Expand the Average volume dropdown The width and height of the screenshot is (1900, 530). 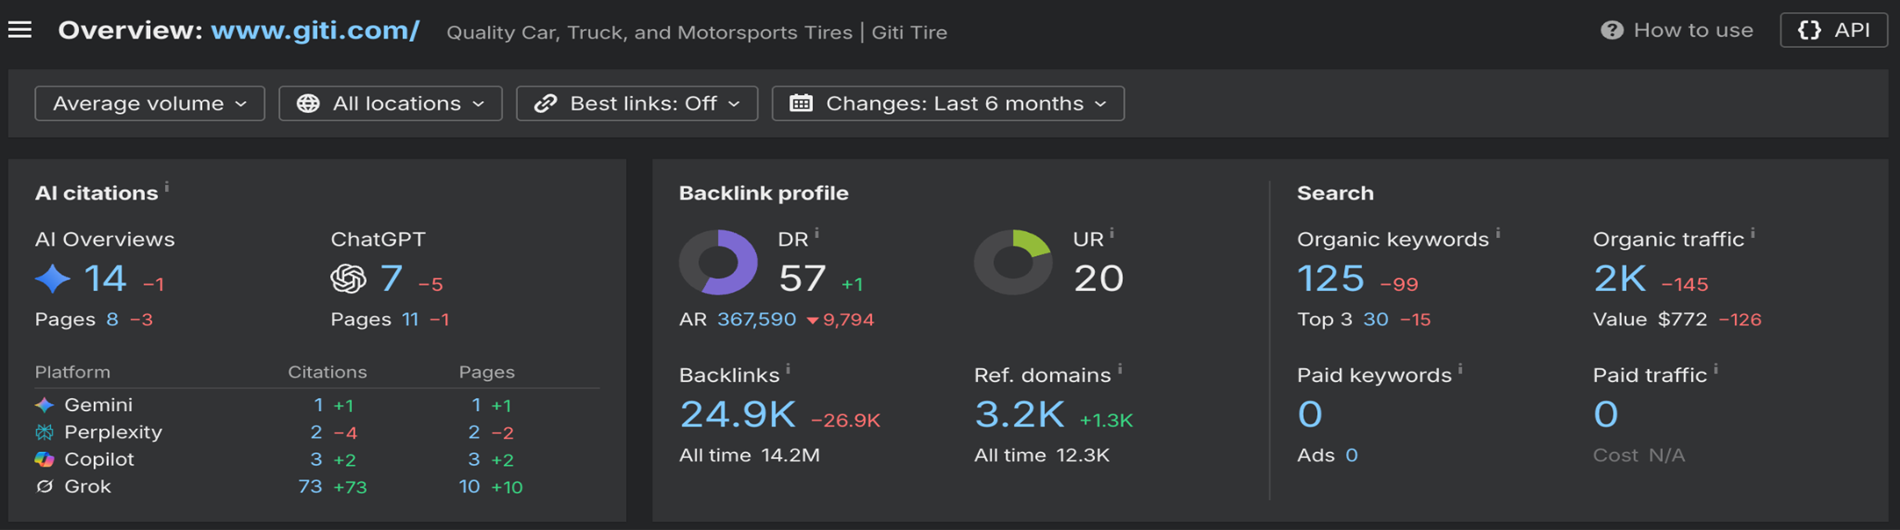[x=150, y=103]
